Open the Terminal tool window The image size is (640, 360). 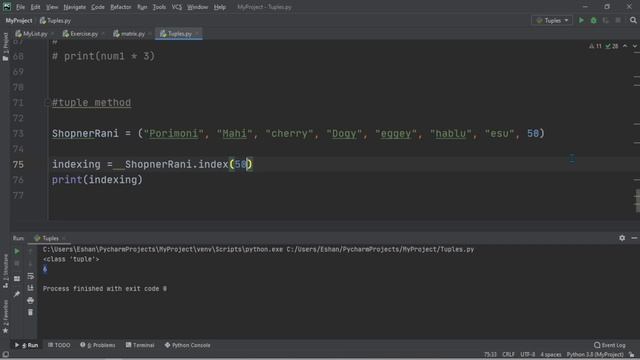coord(140,345)
